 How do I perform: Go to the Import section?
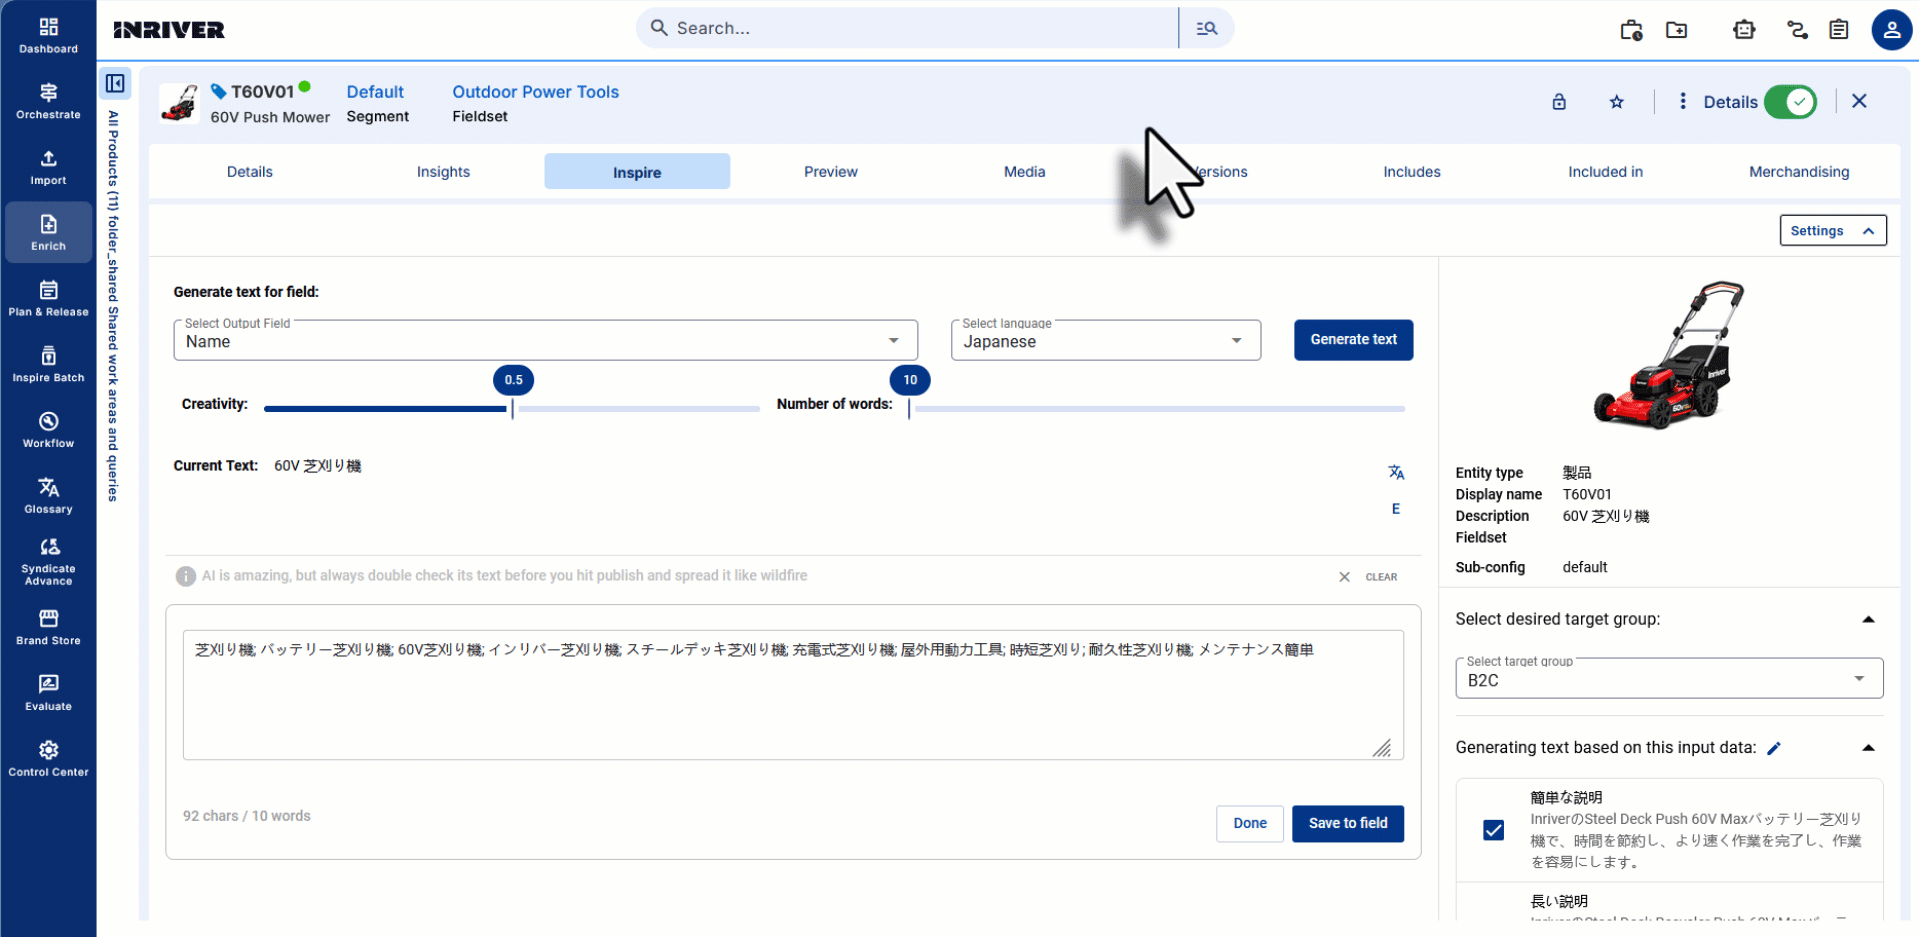tap(48, 167)
